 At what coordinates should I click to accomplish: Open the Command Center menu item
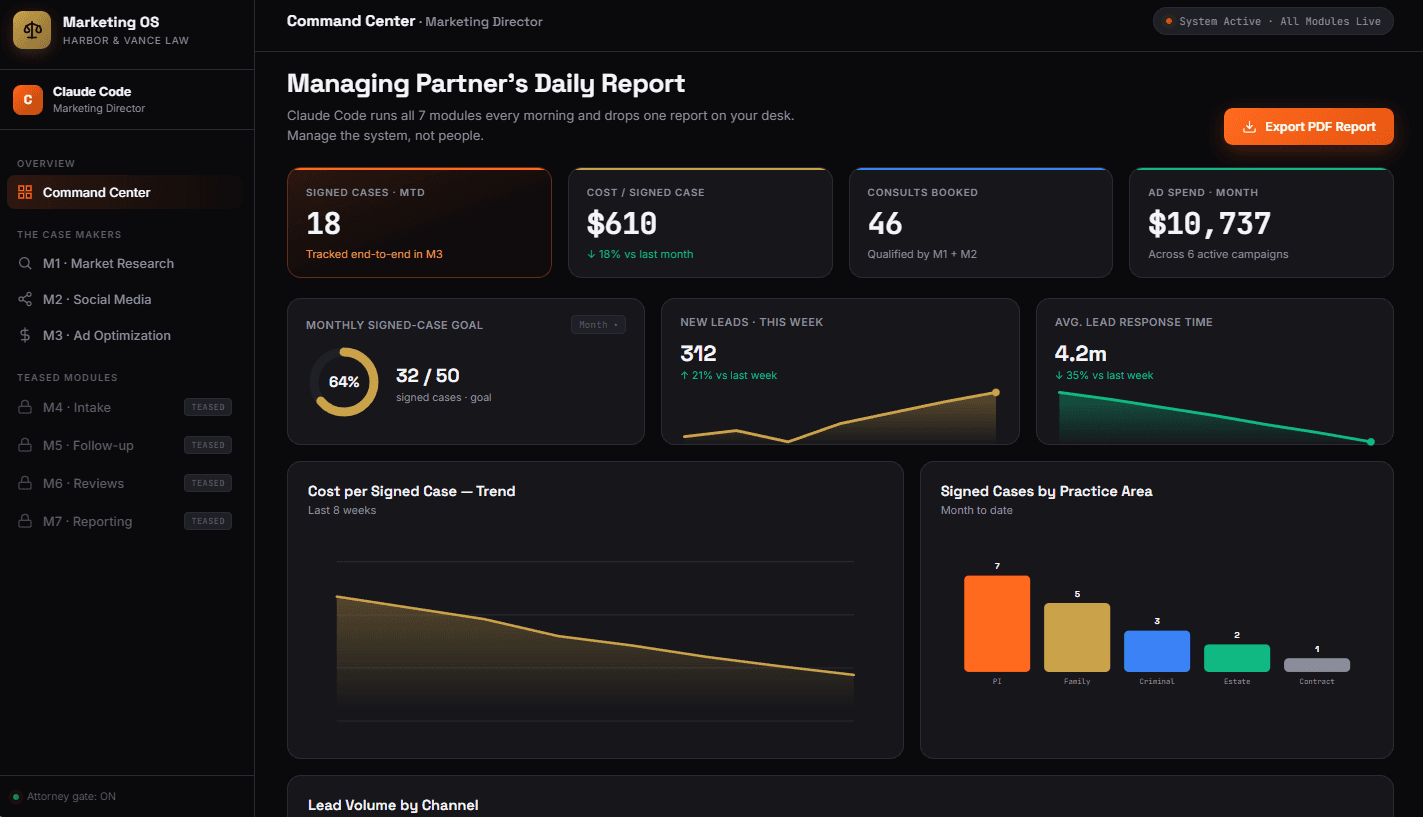124,192
